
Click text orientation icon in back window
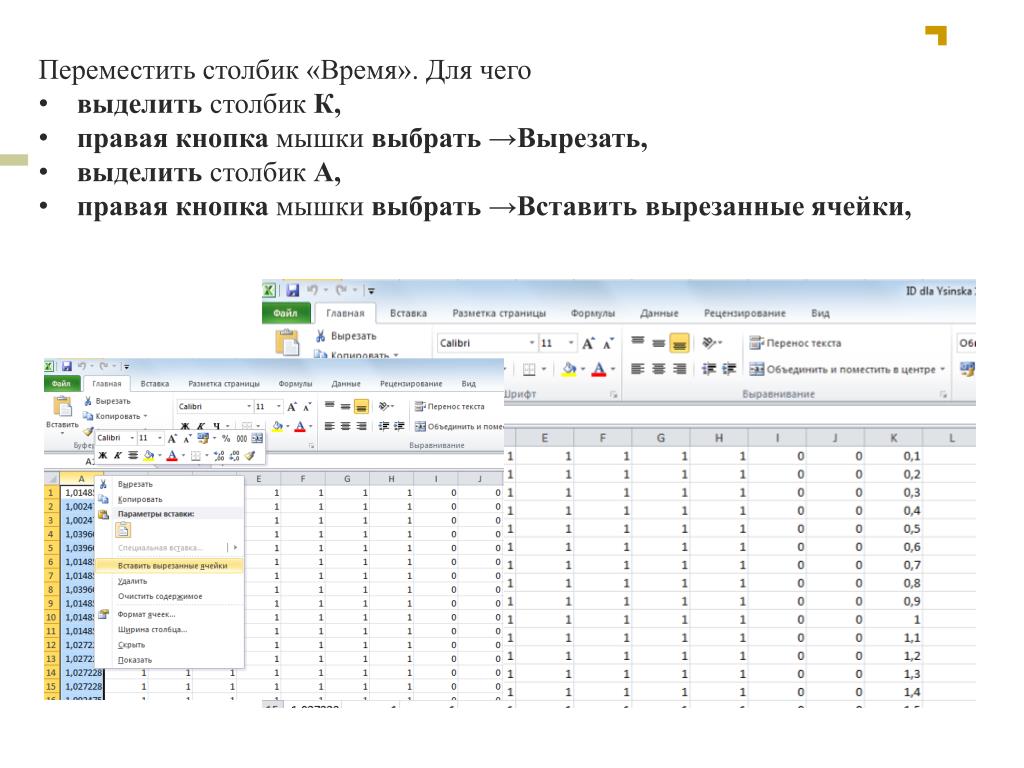pyautogui.click(x=711, y=342)
